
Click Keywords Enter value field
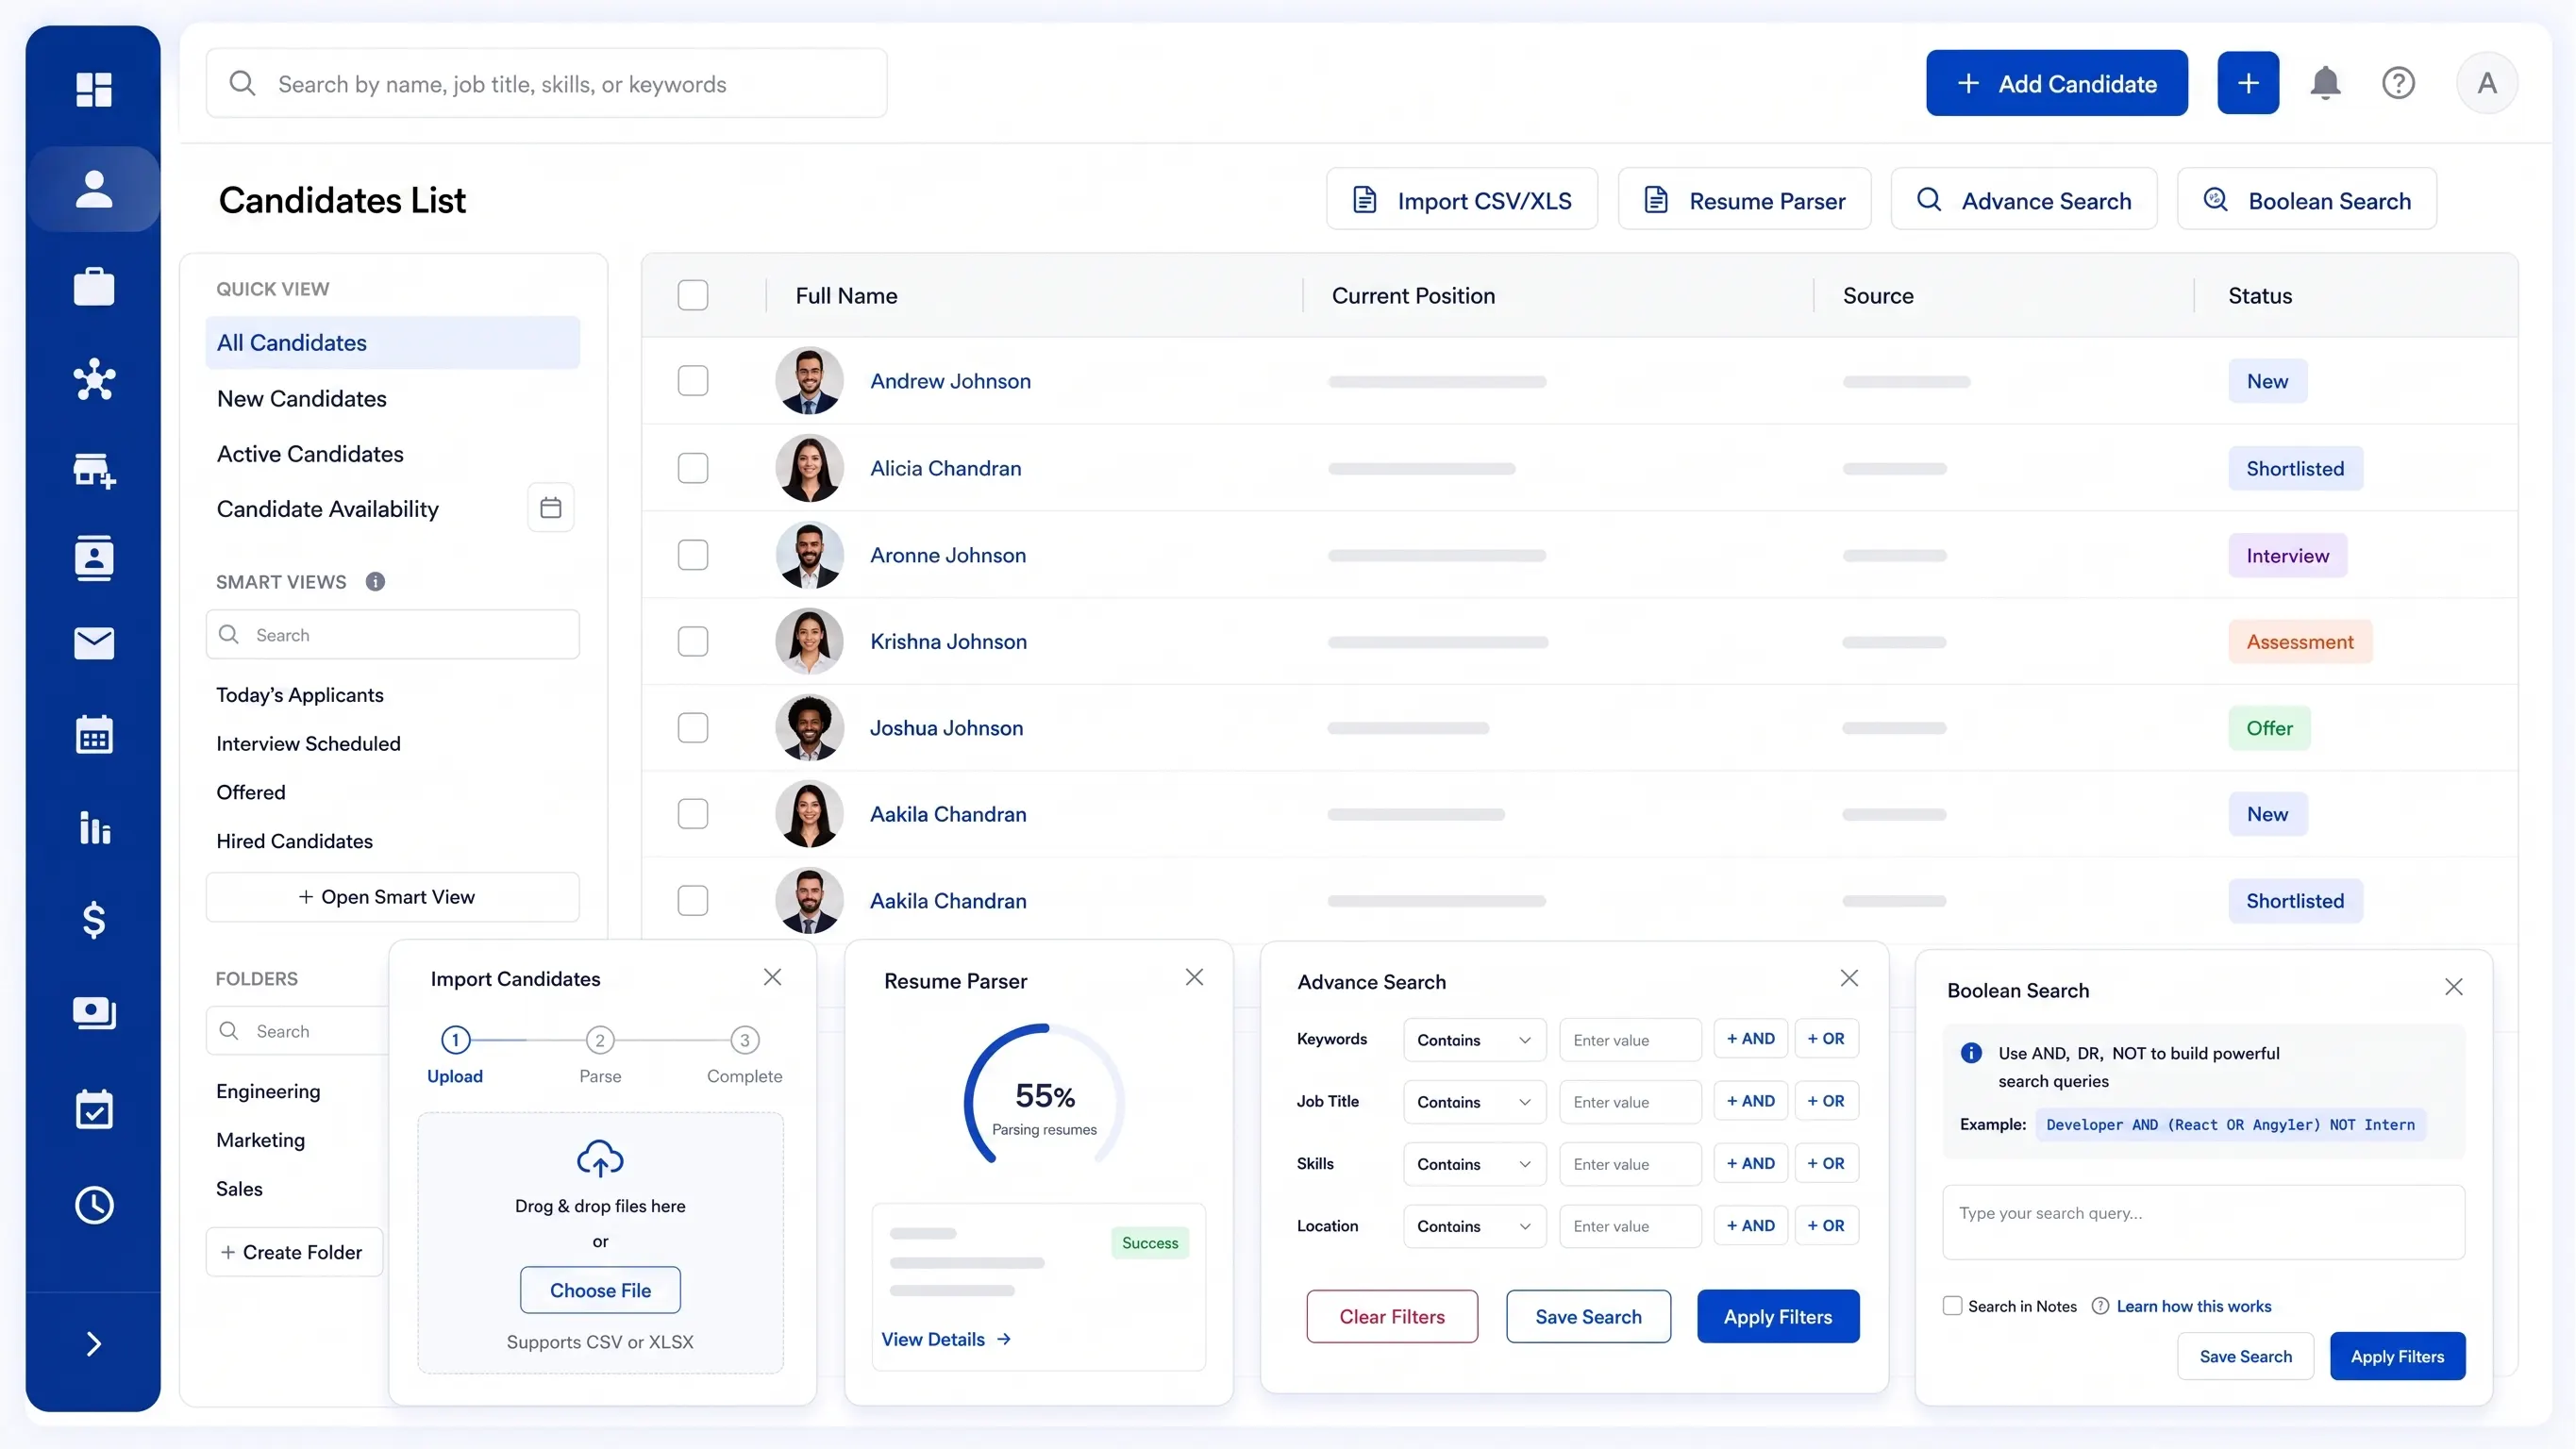[x=1630, y=1040]
